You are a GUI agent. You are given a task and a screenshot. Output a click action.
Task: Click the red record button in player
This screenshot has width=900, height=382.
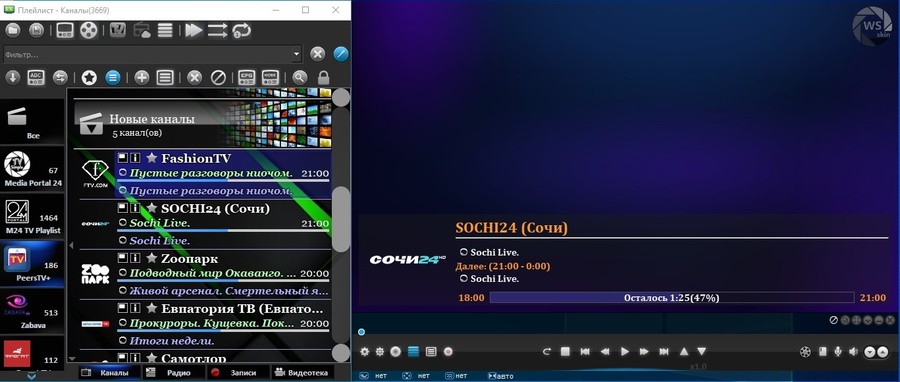(448, 352)
